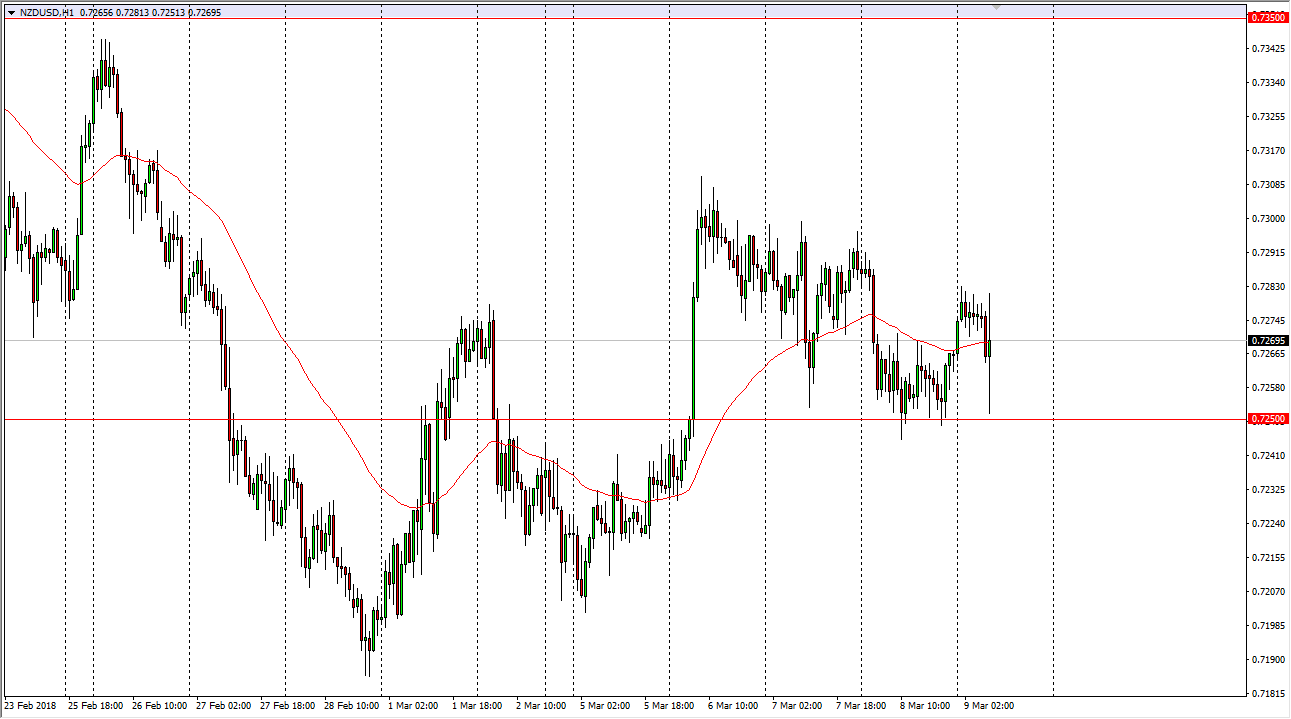Click the gray chart shift triangle marker

point(996,8)
